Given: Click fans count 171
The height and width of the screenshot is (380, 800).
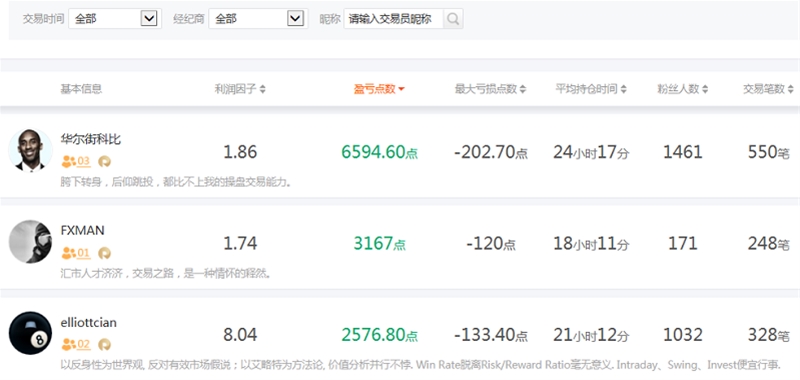Looking at the screenshot, I should [683, 244].
